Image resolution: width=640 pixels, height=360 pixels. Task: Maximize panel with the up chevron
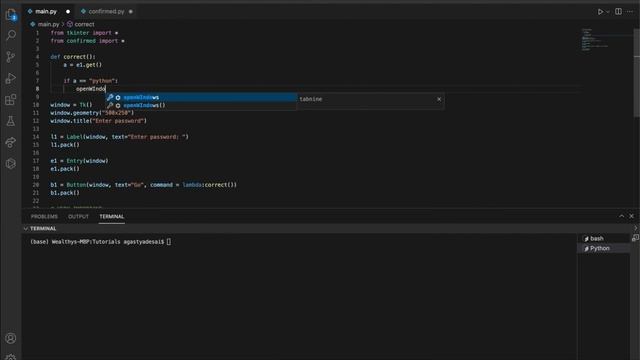621,216
